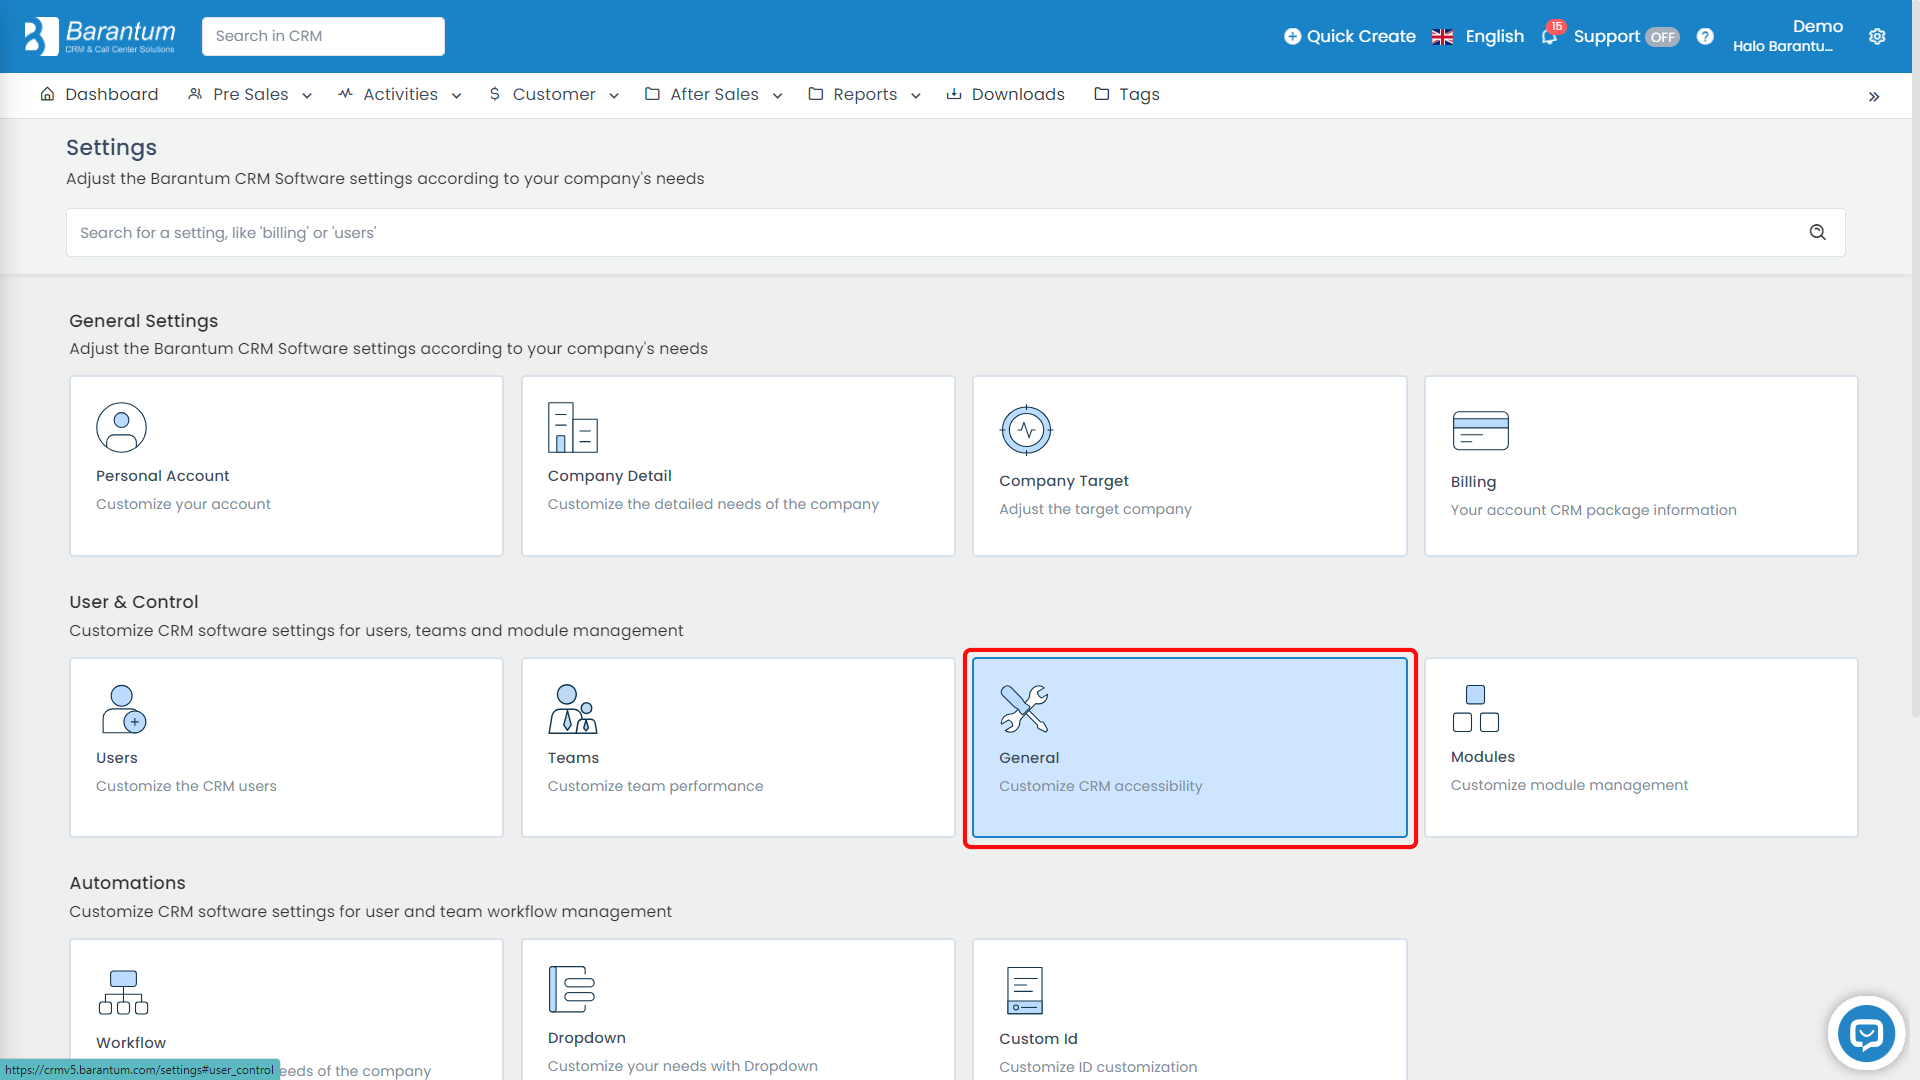Click the Tags folder icon
This screenshot has height=1080, width=1920.
(x=1101, y=94)
